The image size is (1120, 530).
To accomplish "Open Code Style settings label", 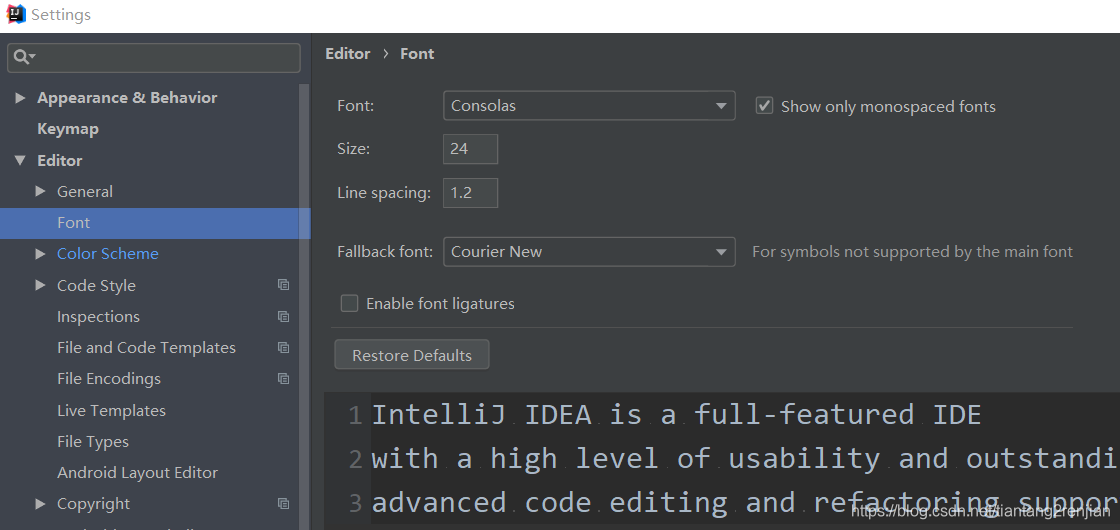I will coord(96,285).
